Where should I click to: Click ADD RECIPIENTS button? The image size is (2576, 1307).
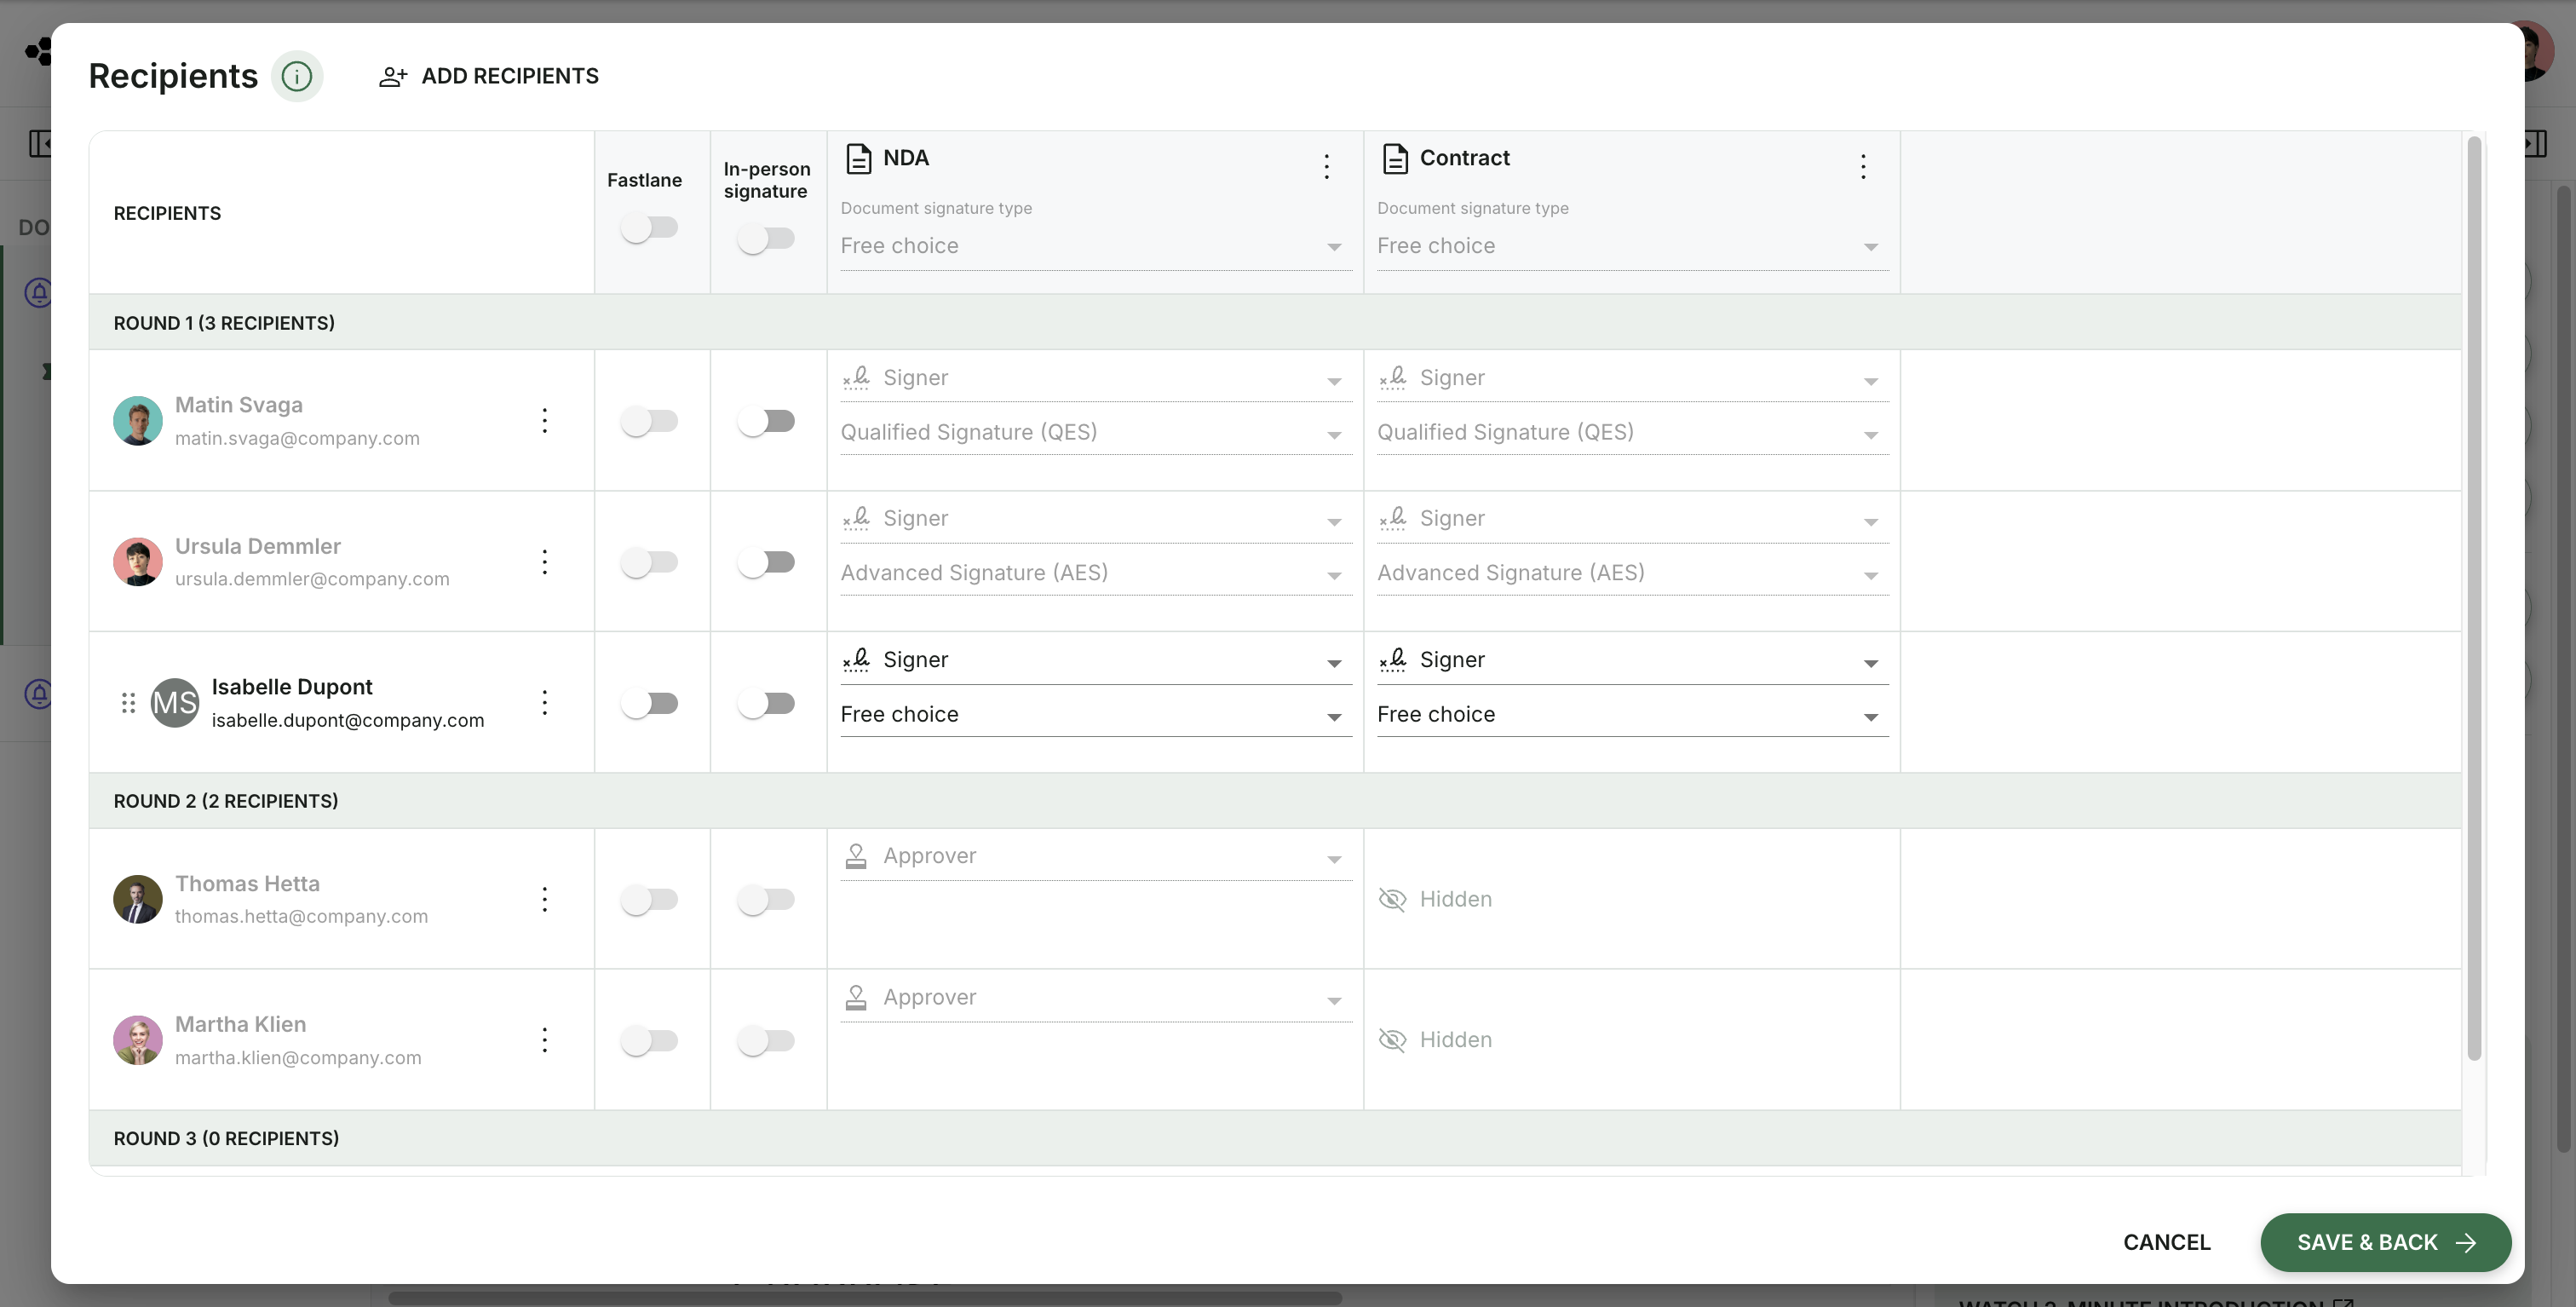pyautogui.click(x=488, y=76)
